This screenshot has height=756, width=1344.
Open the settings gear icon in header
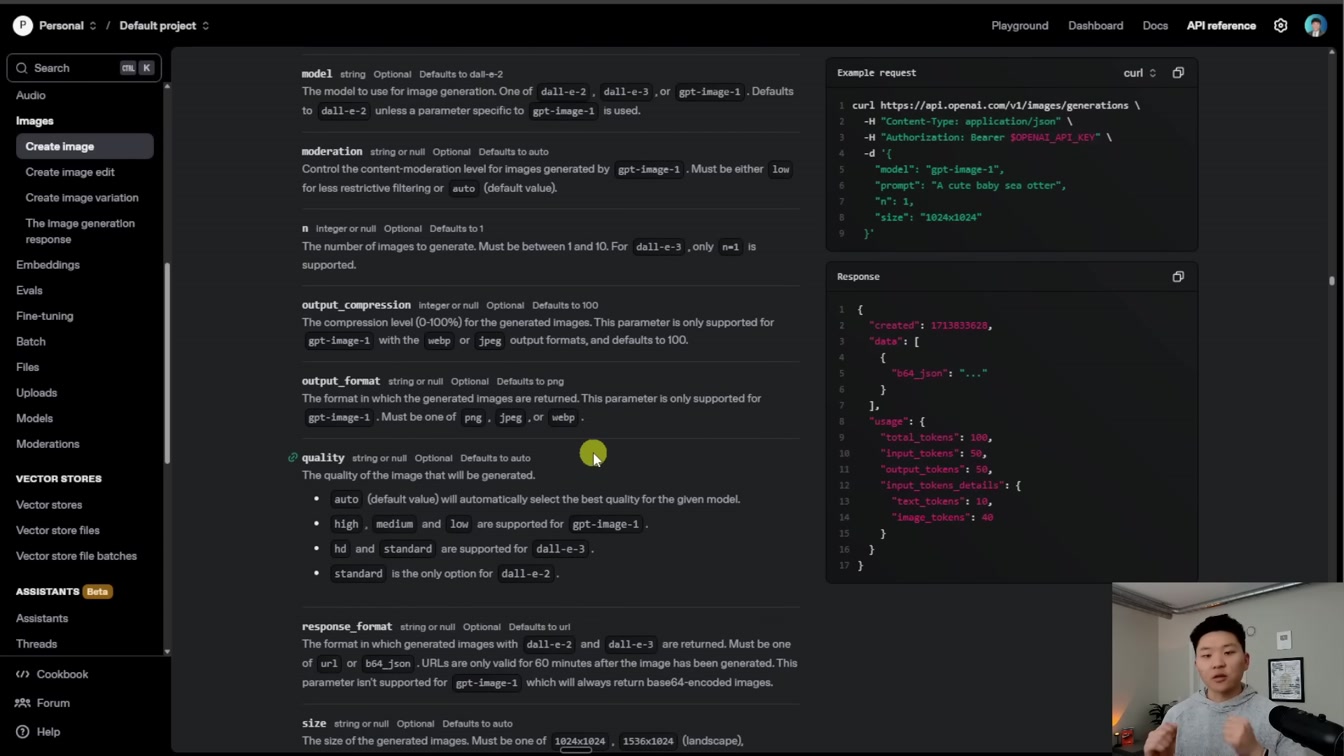1280,26
